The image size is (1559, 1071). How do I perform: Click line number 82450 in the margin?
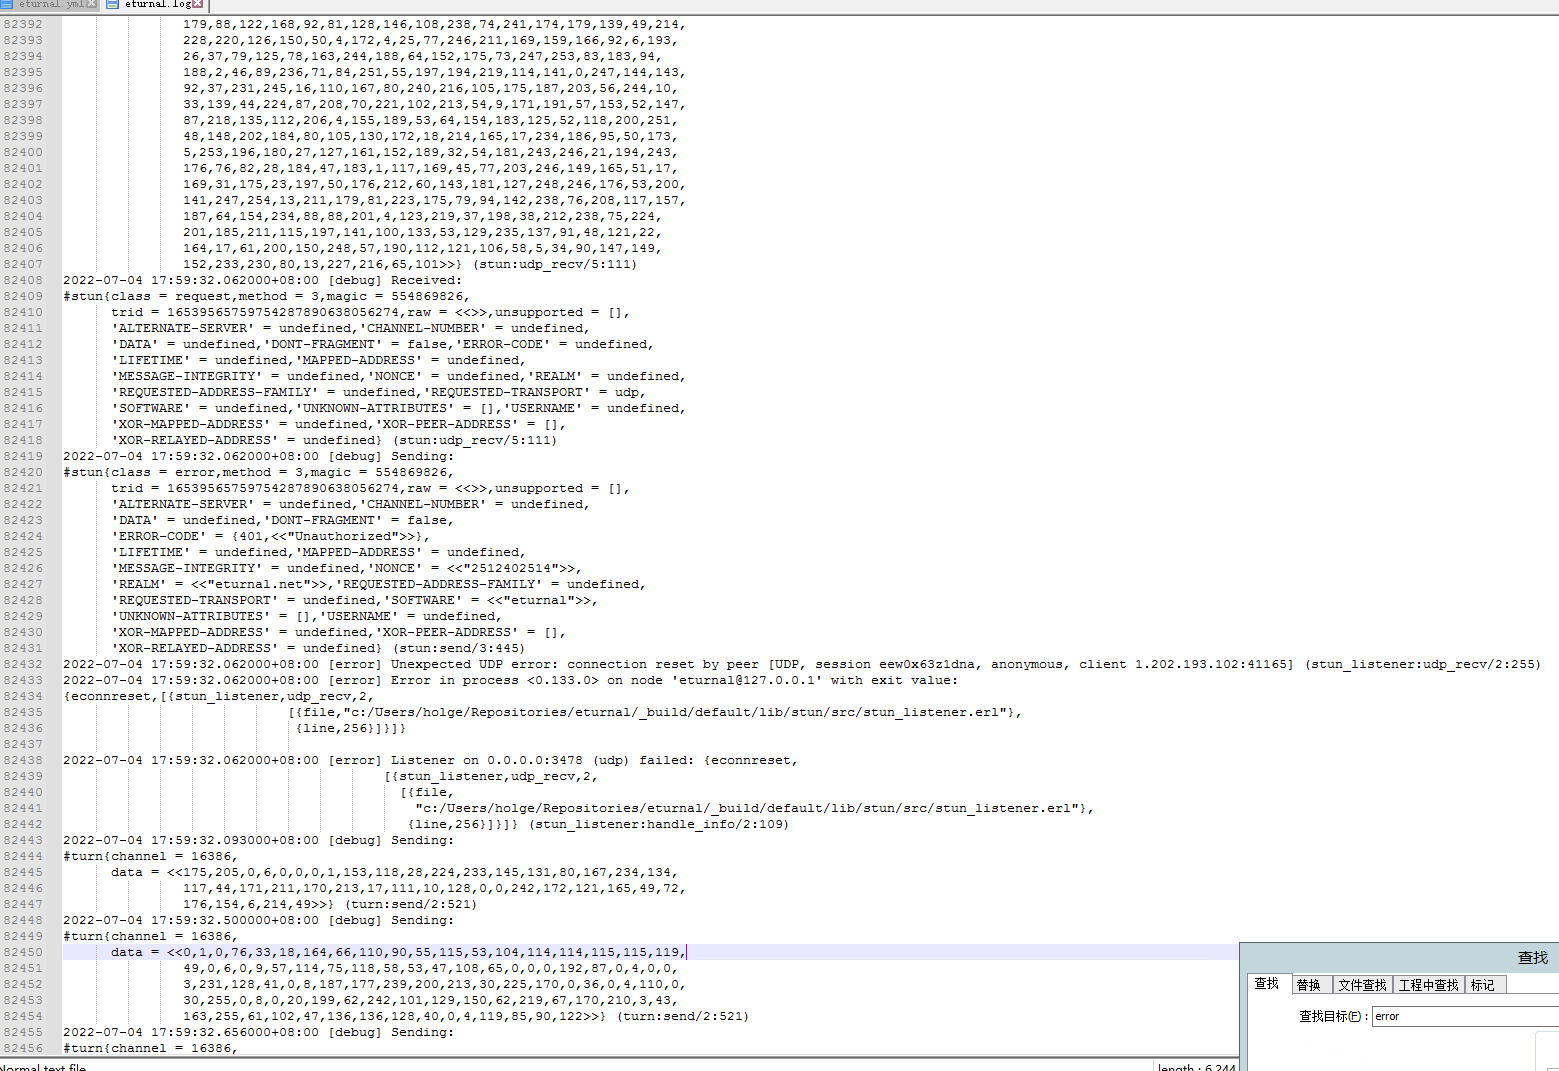coord(23,952)
